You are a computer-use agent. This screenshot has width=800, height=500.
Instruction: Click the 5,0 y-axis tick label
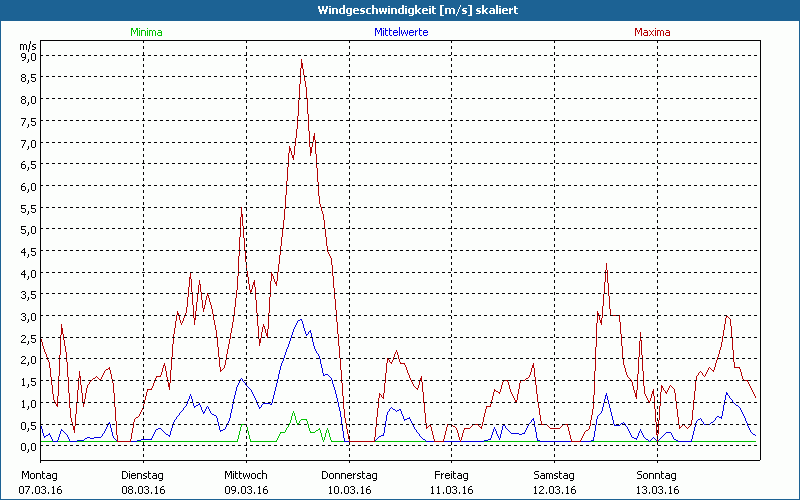pos(28,230)
